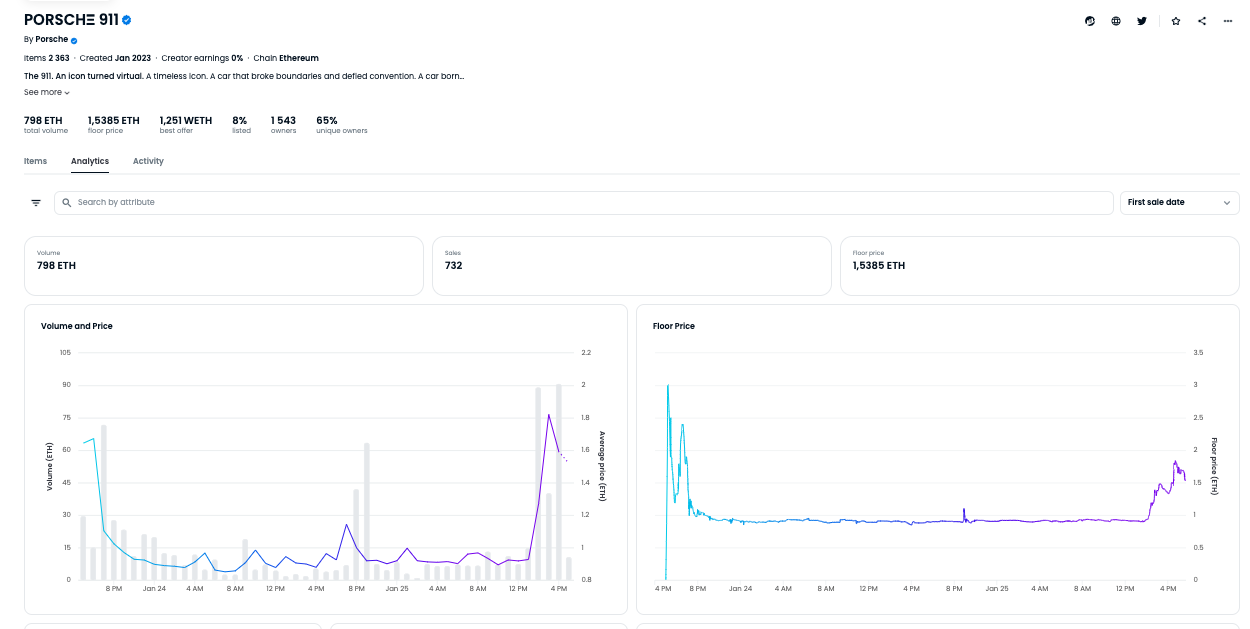
Task: Open the First sale date dropdown
Action: [x=1180, y=203]
